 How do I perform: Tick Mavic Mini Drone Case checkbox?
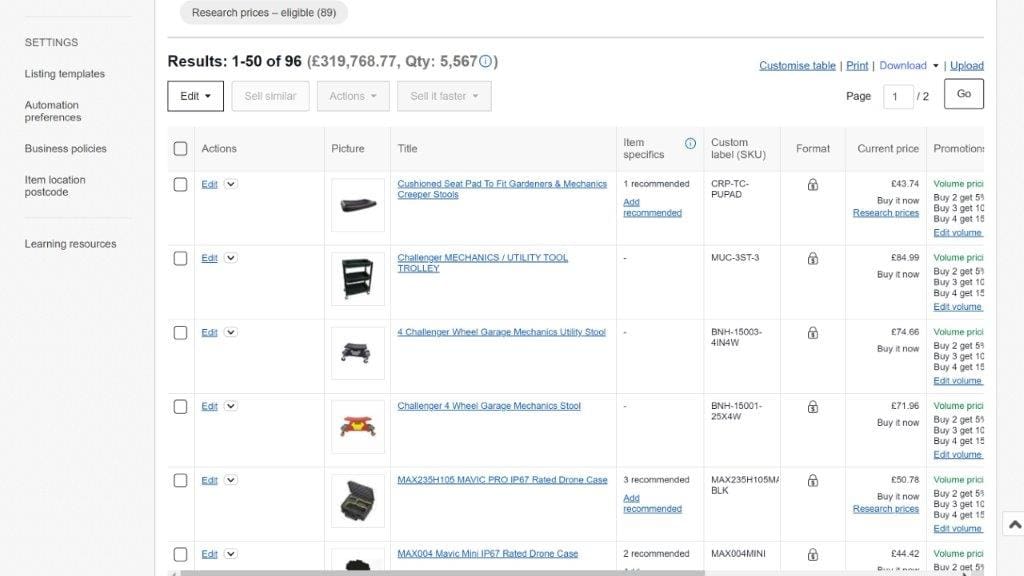(x=180, y=554)
